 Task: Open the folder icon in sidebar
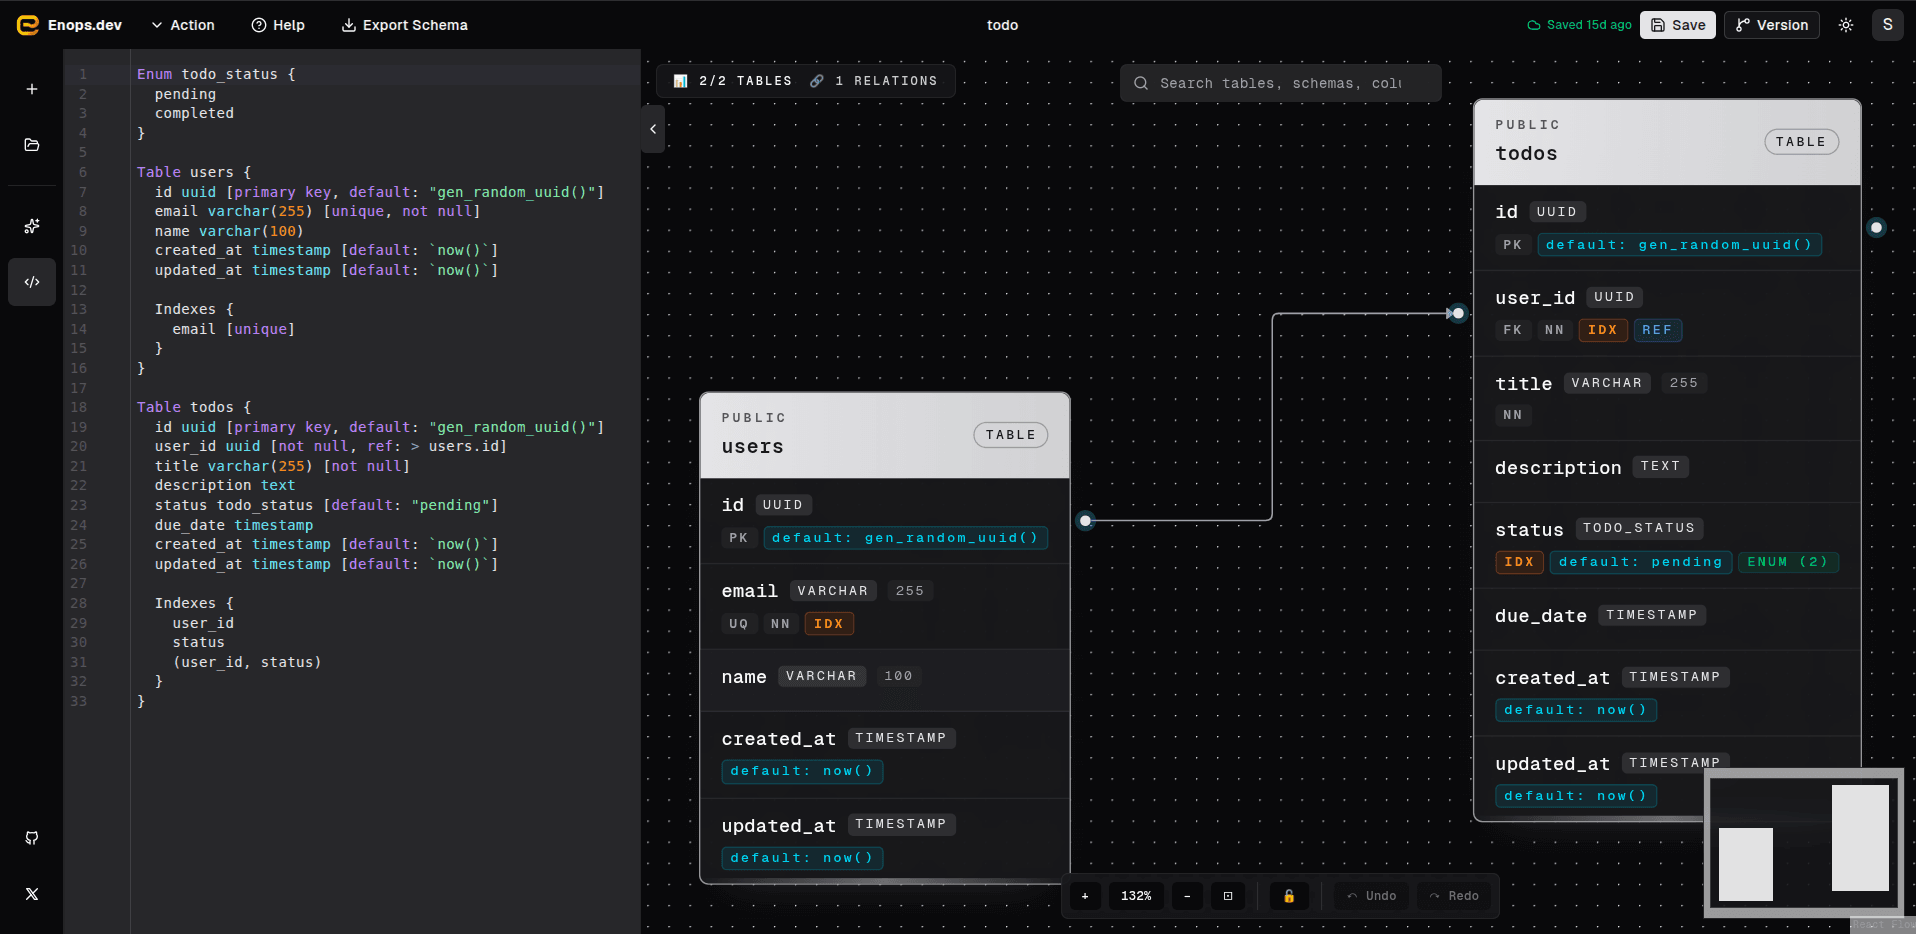[x=32, y=145]
